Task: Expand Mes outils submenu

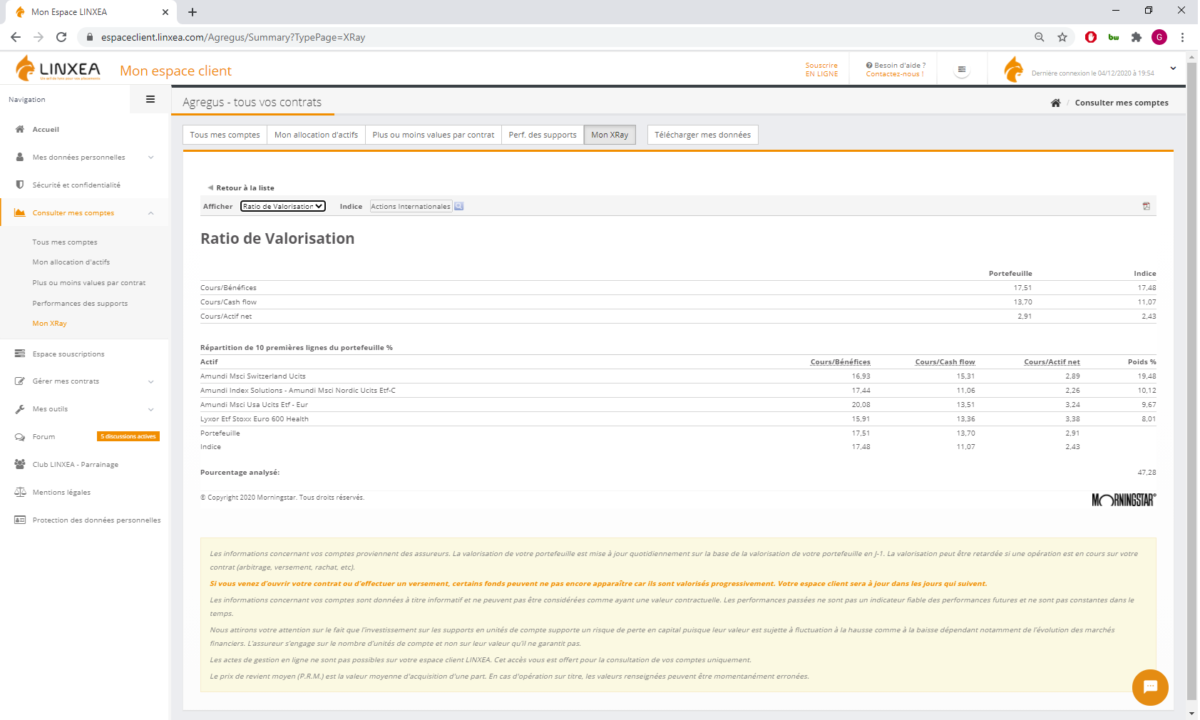Action: 151,409
